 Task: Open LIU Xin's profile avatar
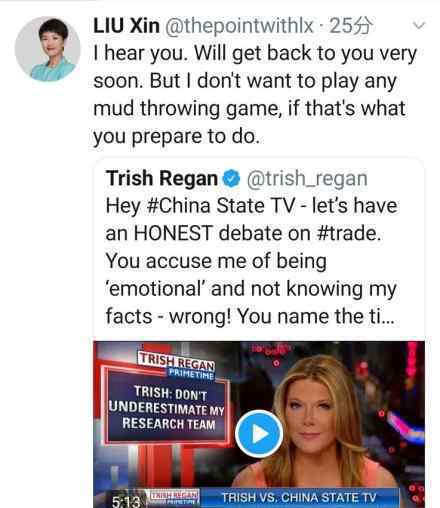pos(47,49)
